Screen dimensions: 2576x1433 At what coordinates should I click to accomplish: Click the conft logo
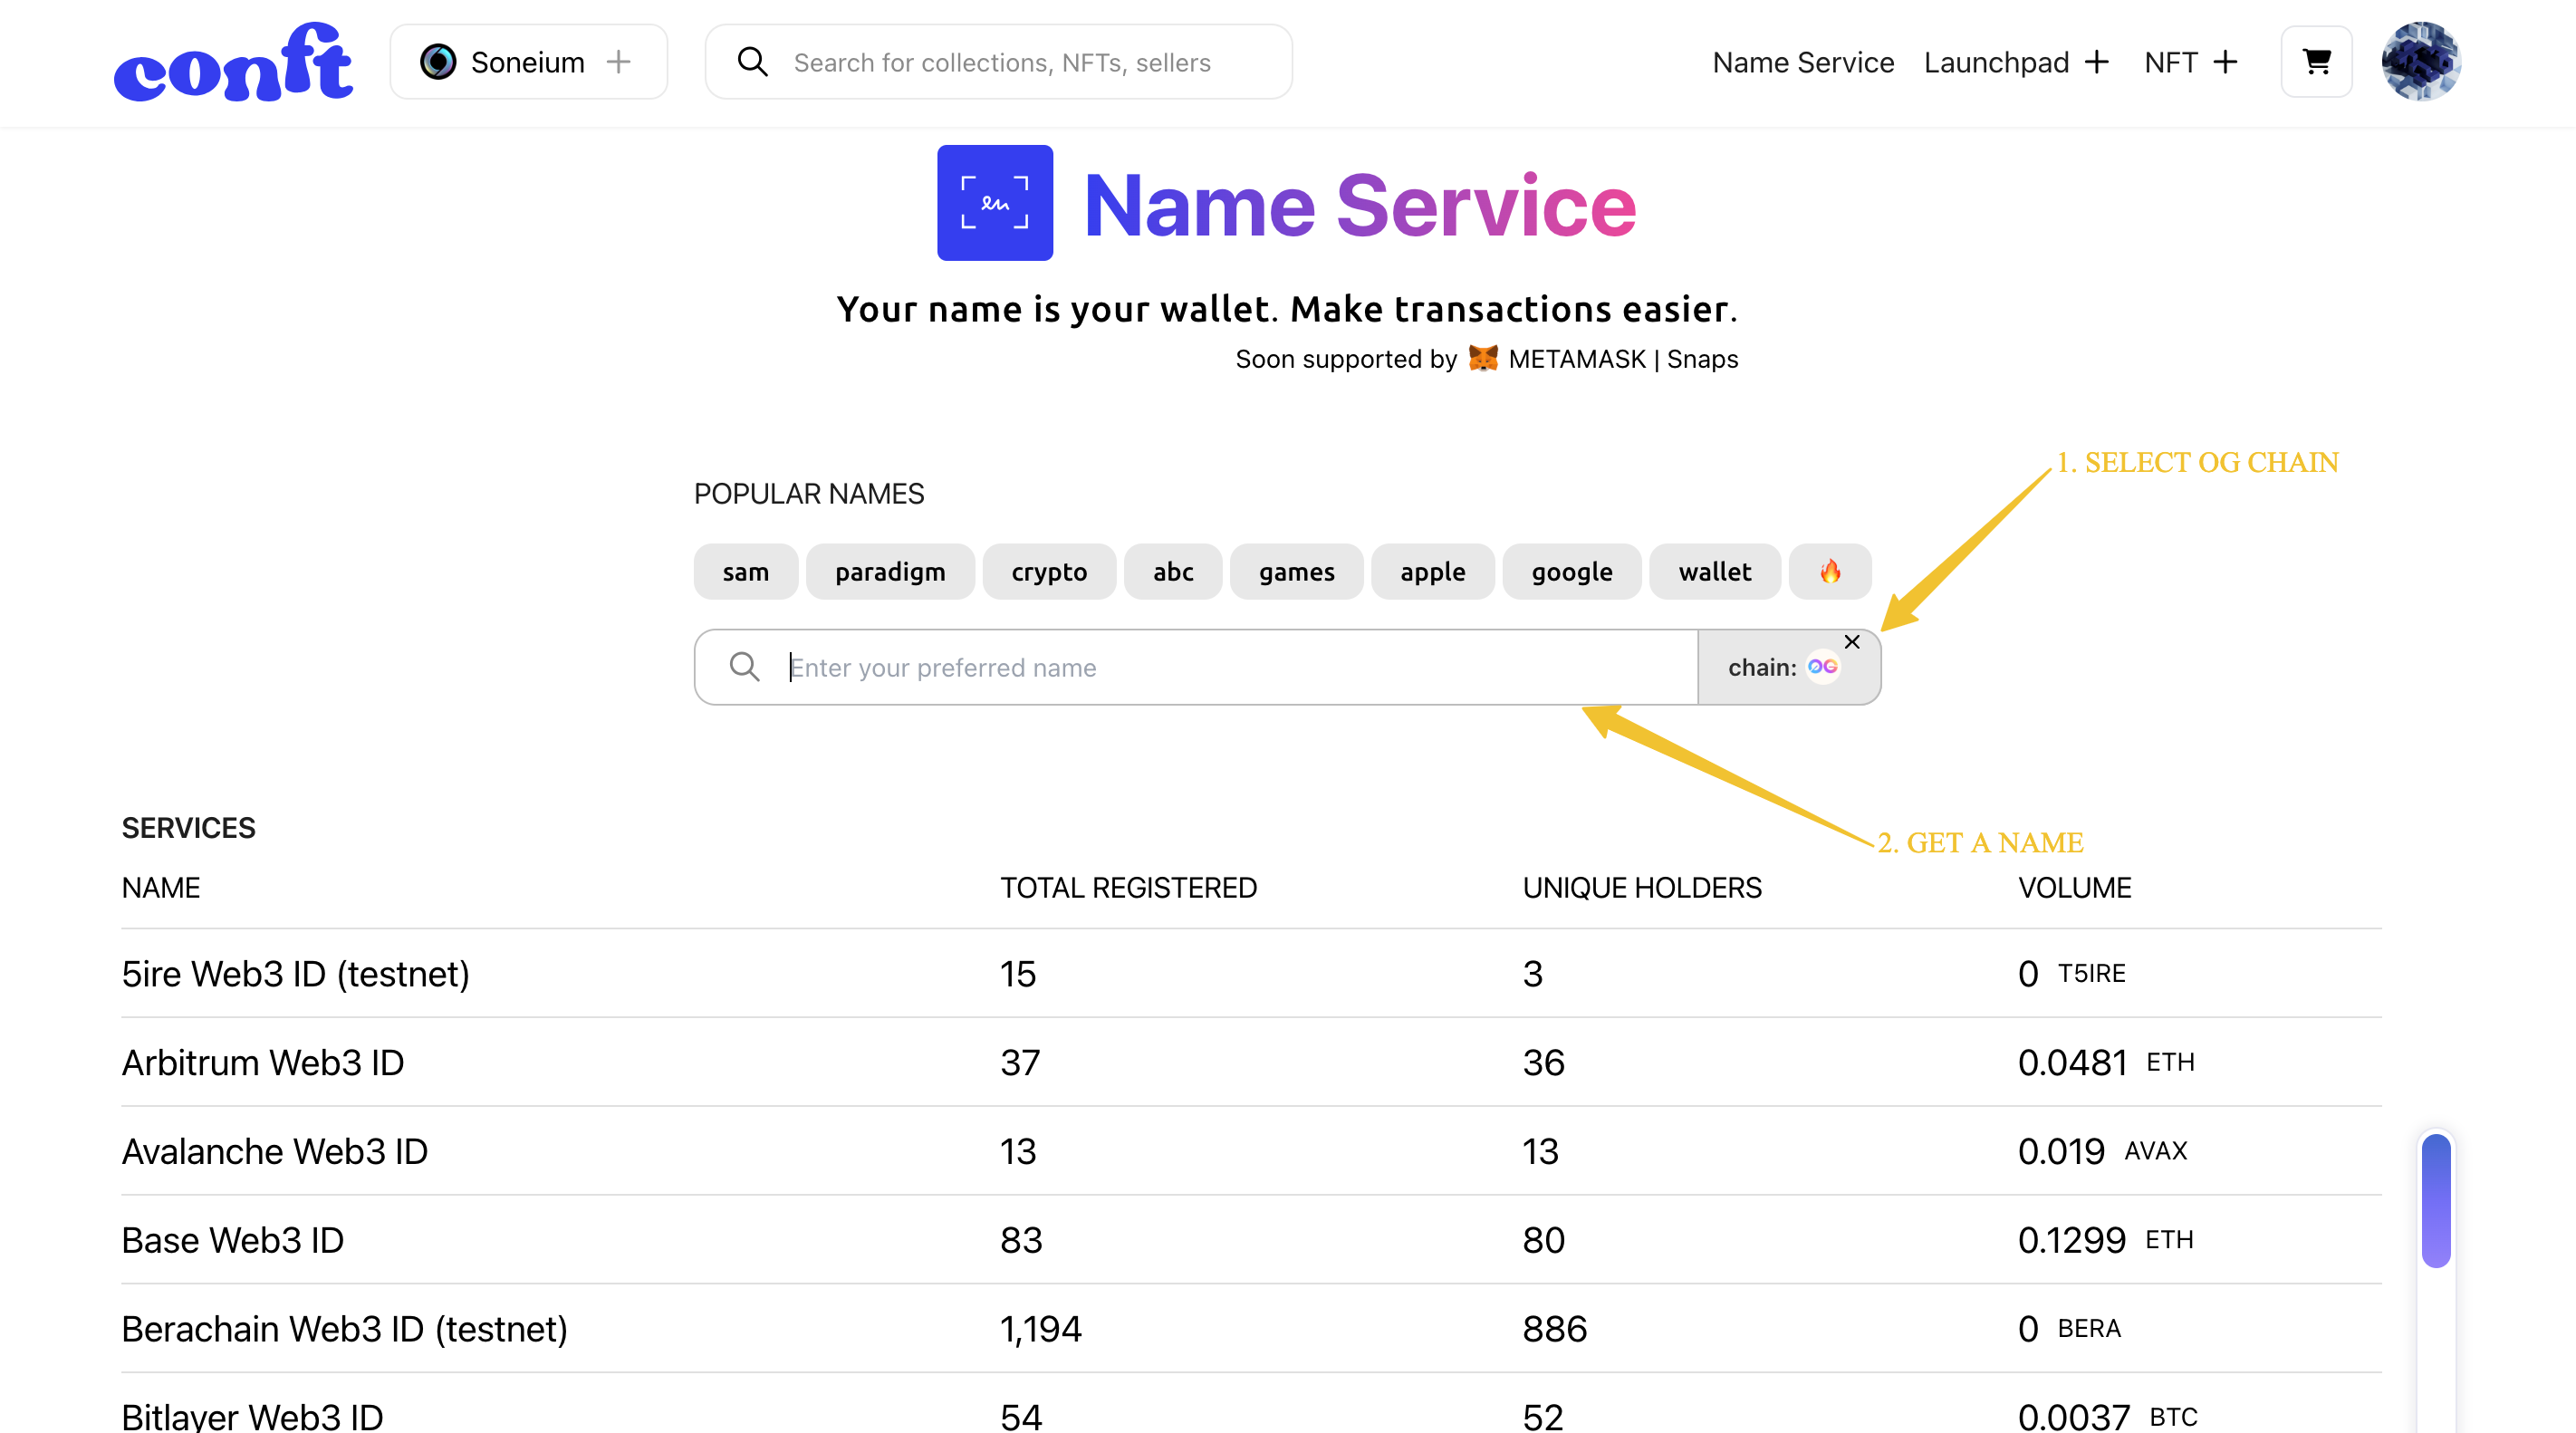[233, 62]
